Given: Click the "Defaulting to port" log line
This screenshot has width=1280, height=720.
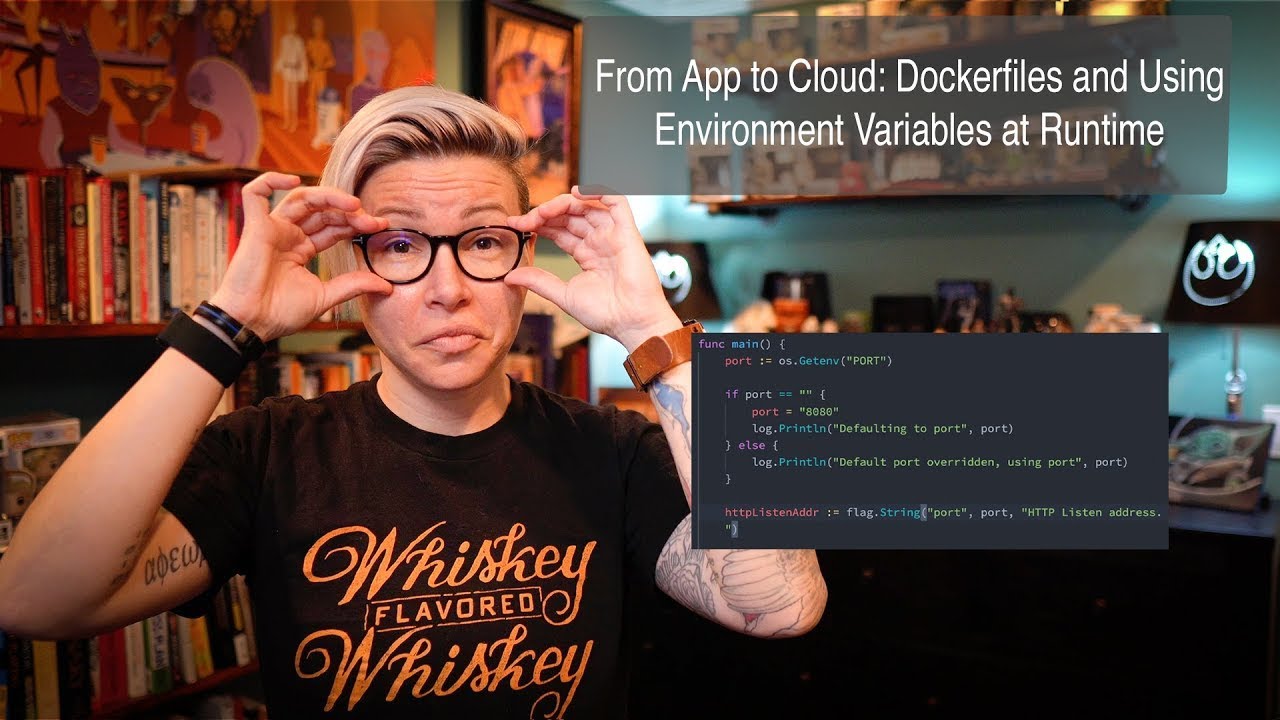Looking at the screenshot, I should coord(883,428).
